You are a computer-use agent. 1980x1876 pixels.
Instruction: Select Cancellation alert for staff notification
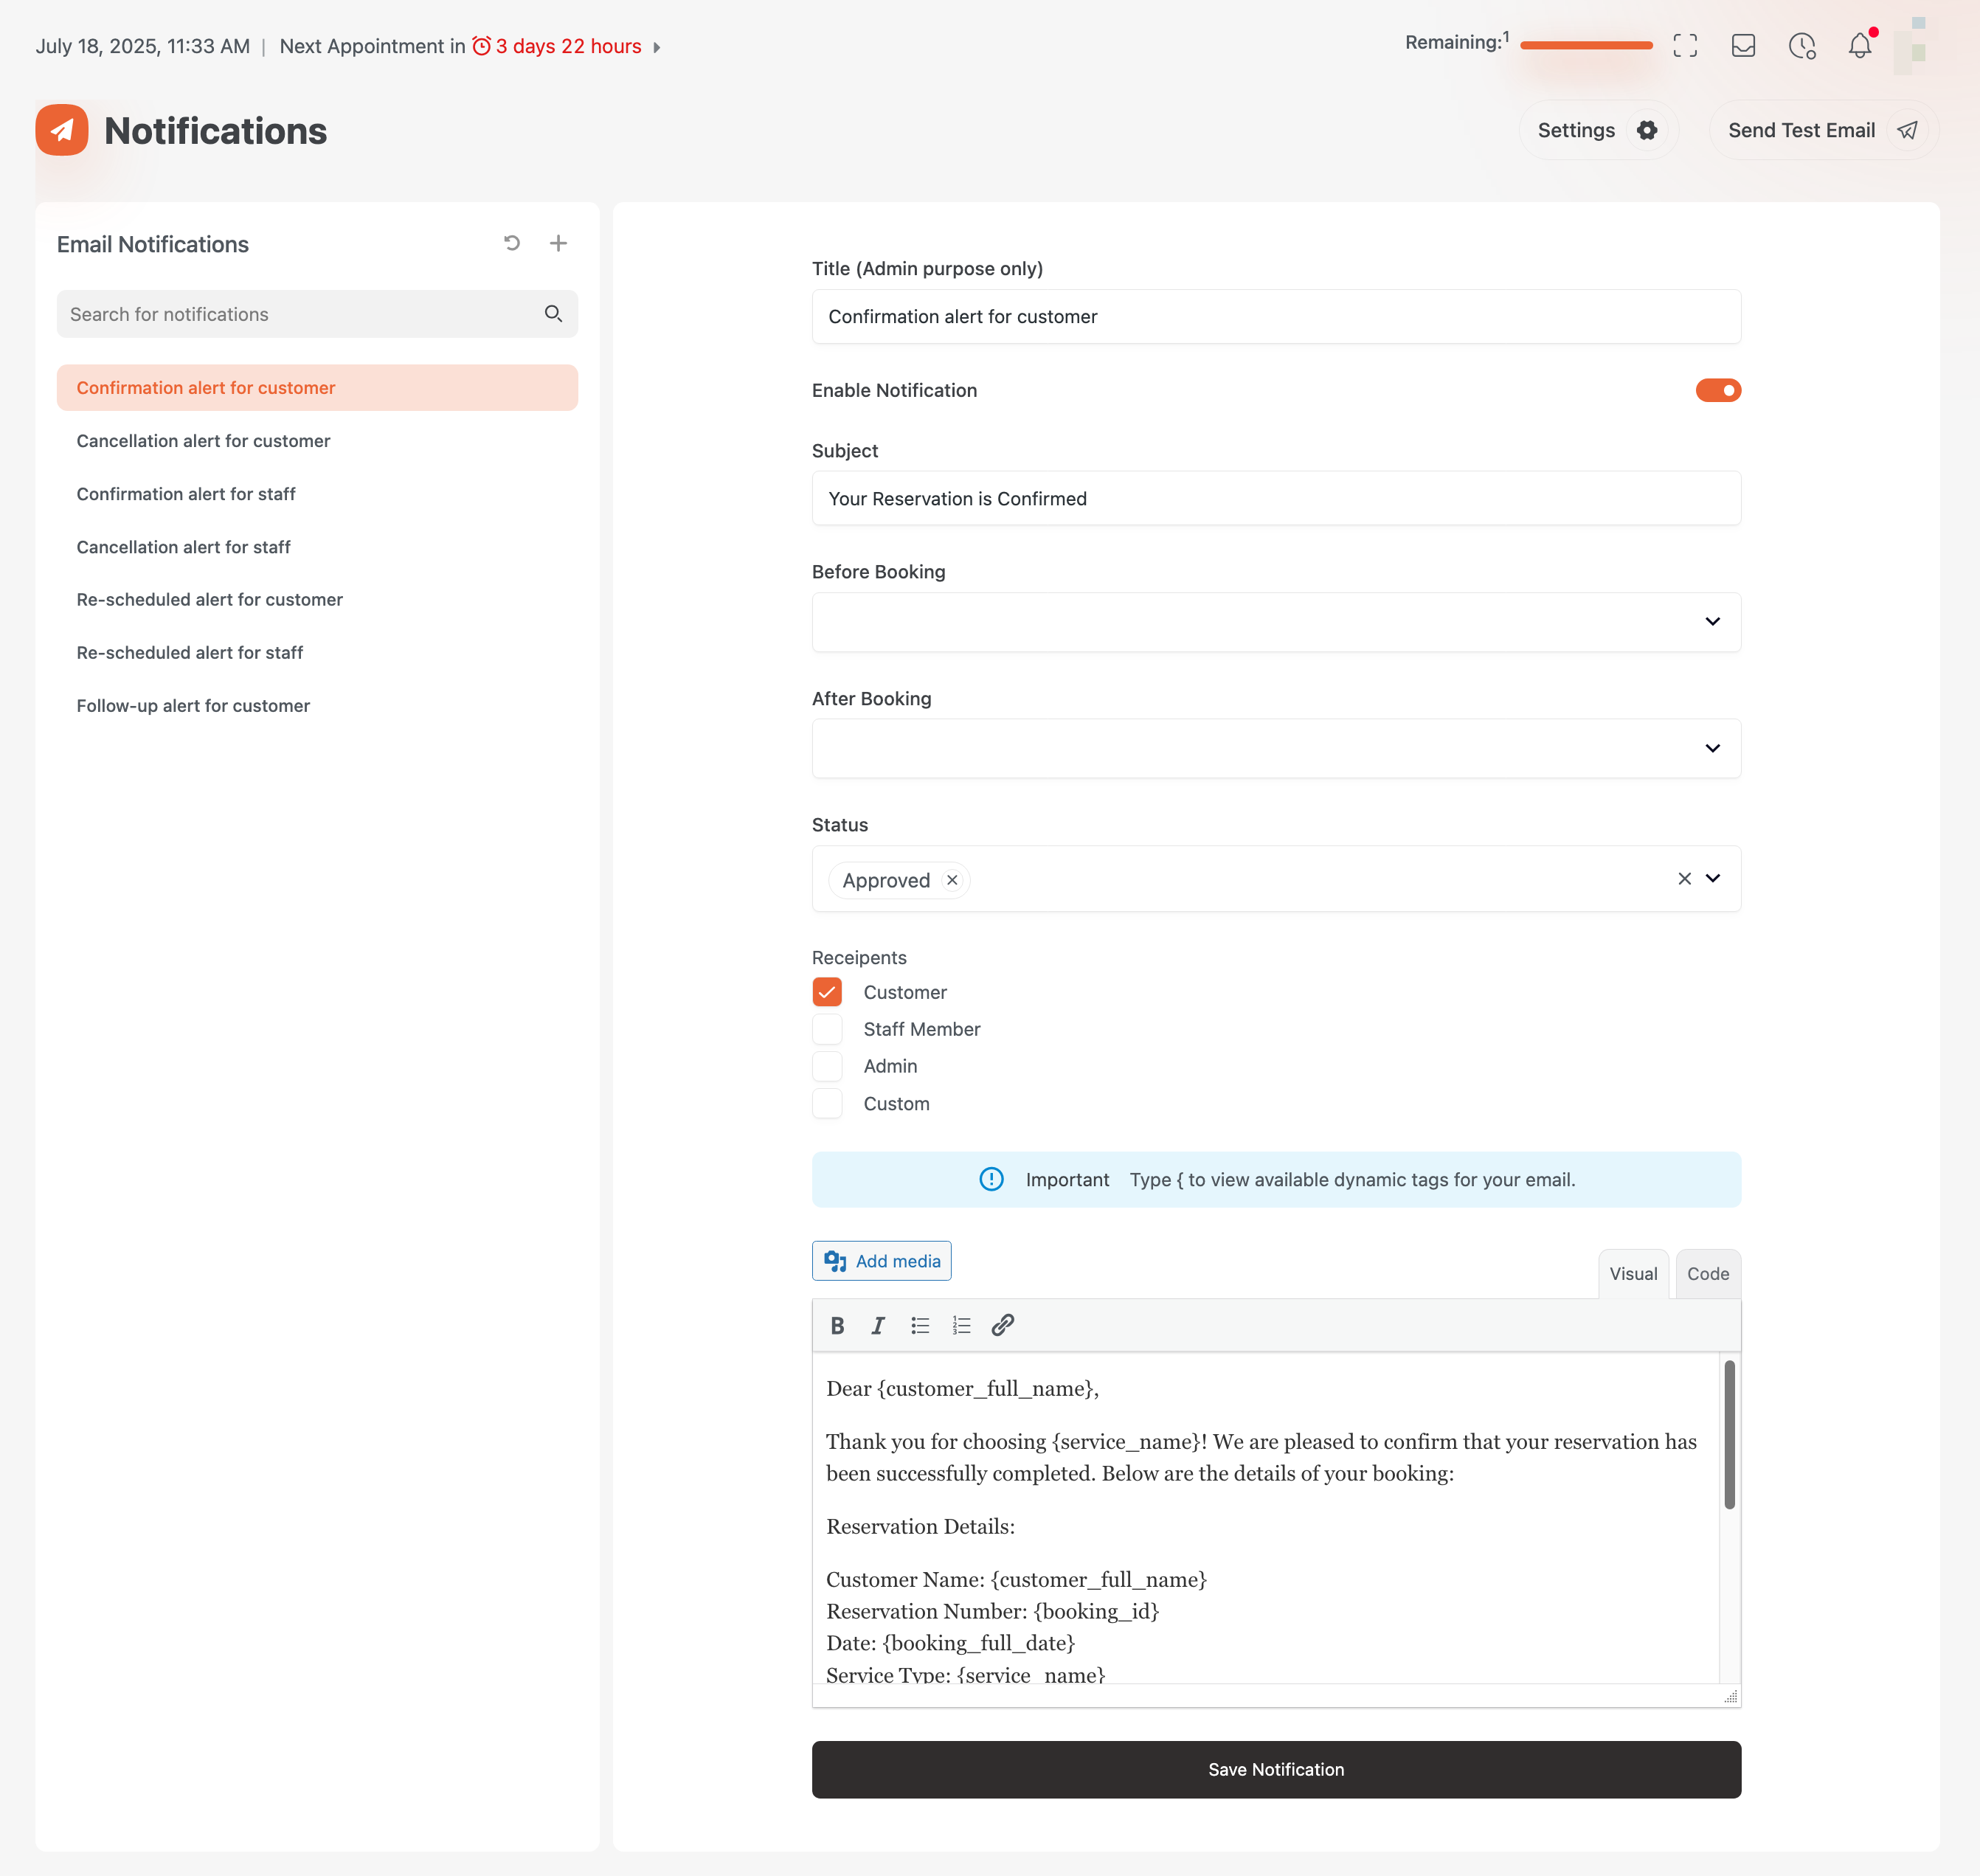tap(183, 547)
